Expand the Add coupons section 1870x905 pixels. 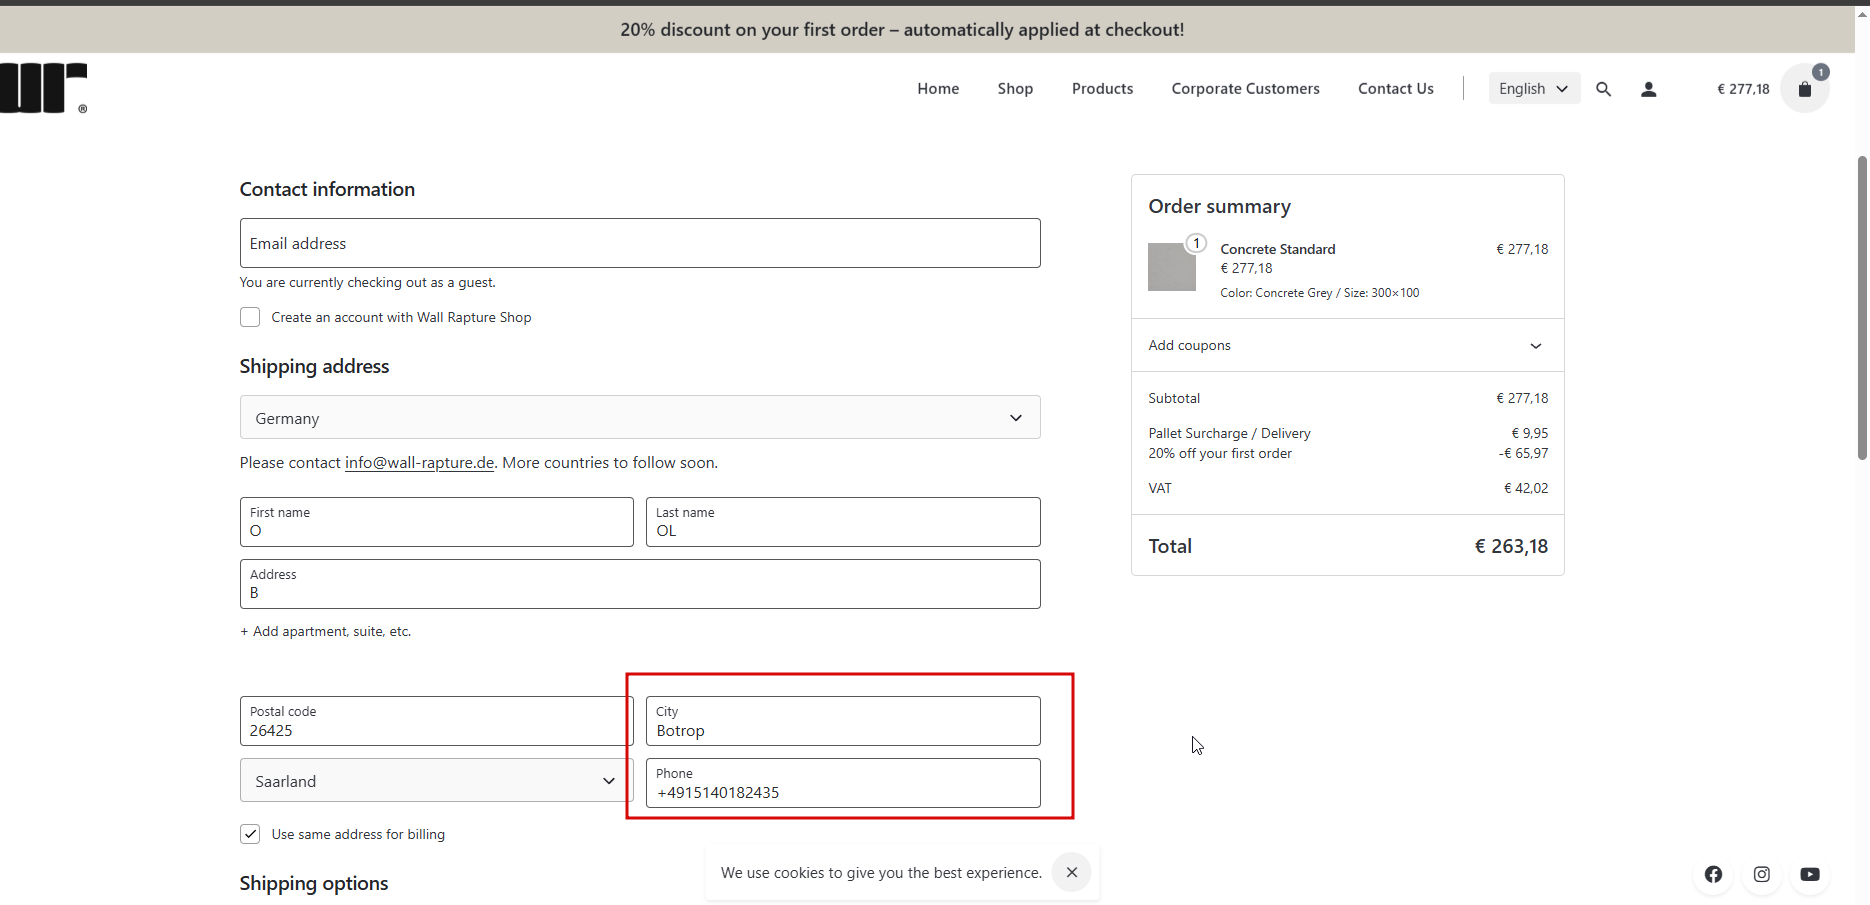coord(1346,345)
